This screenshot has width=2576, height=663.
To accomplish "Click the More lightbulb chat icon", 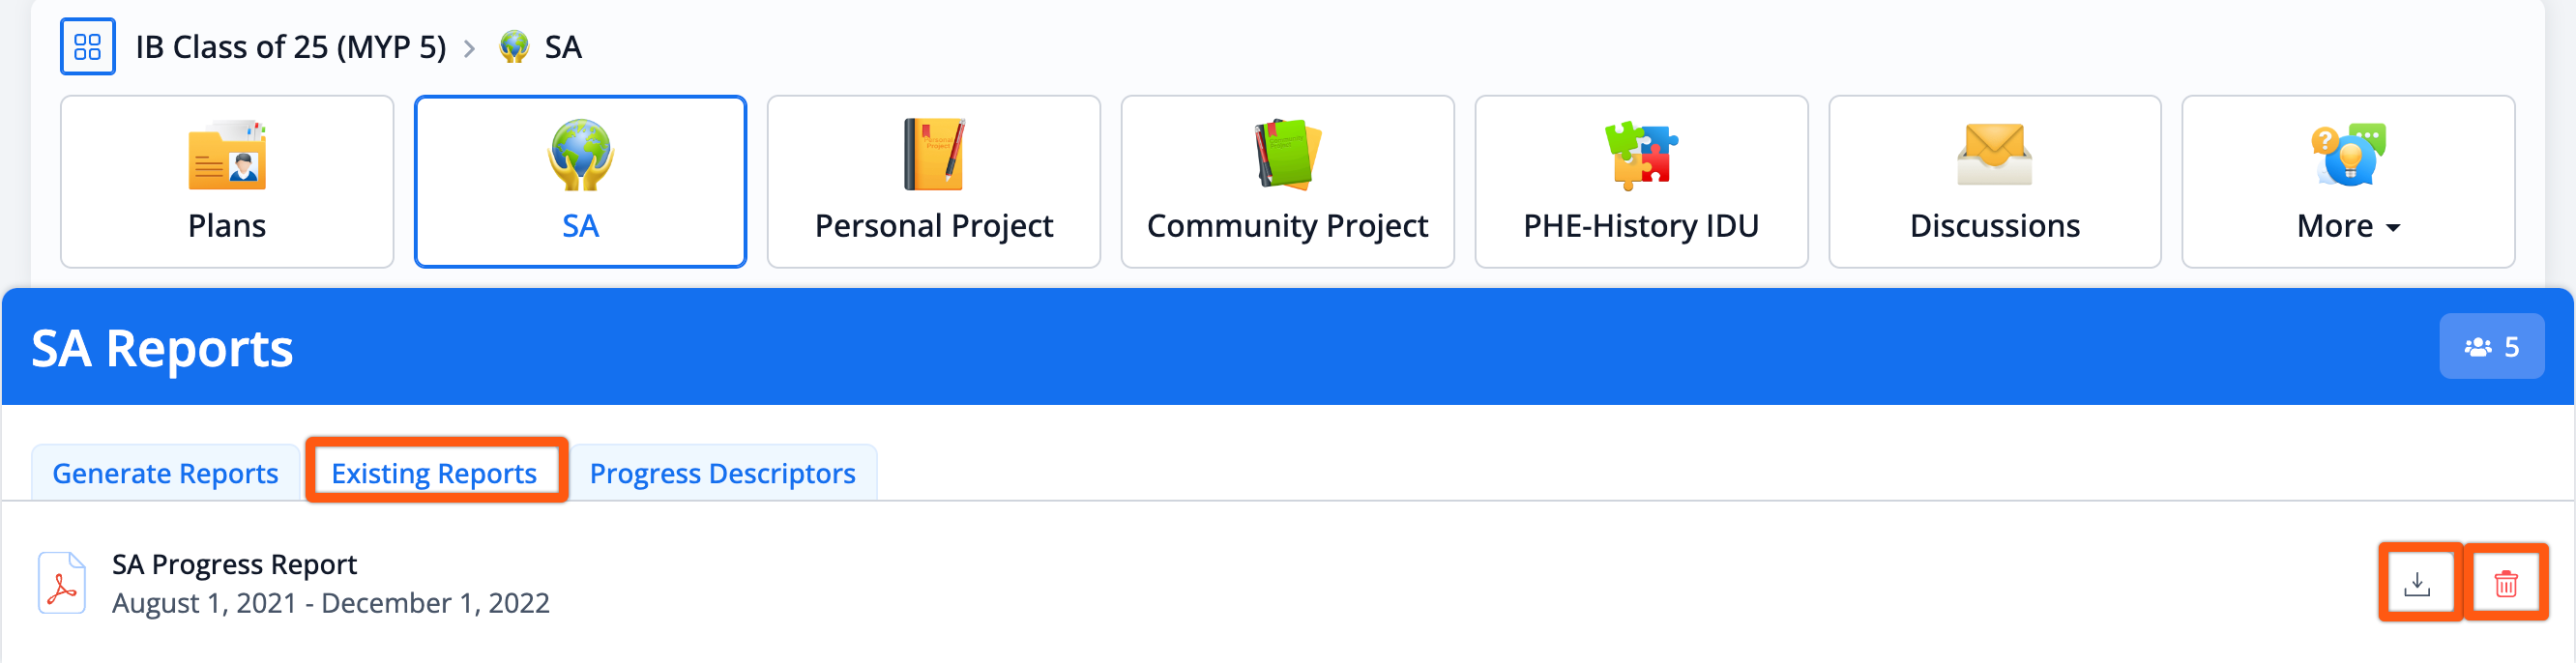I will (x=2347, y=155).
